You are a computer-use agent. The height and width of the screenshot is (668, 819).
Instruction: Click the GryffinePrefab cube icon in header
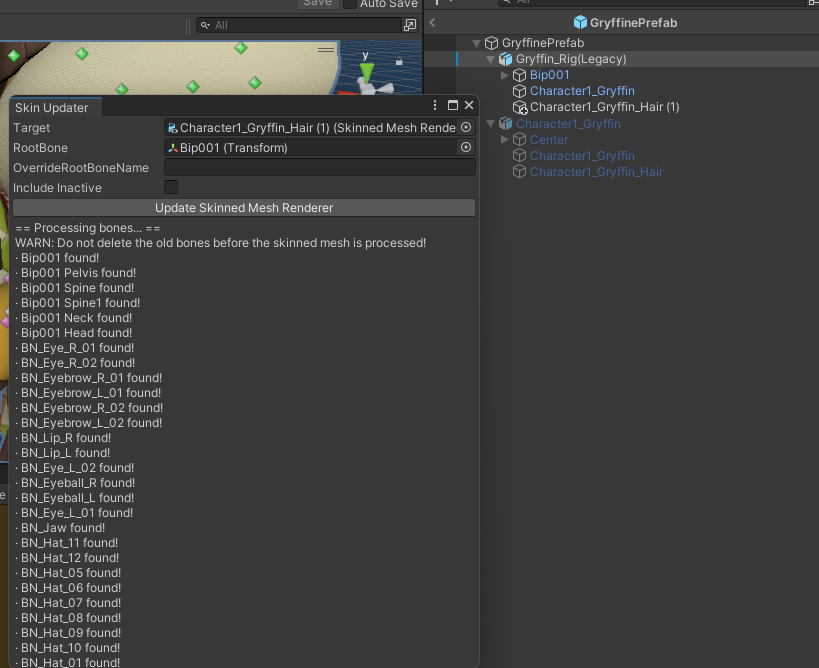pyautogui.click(x=580, y=22)
